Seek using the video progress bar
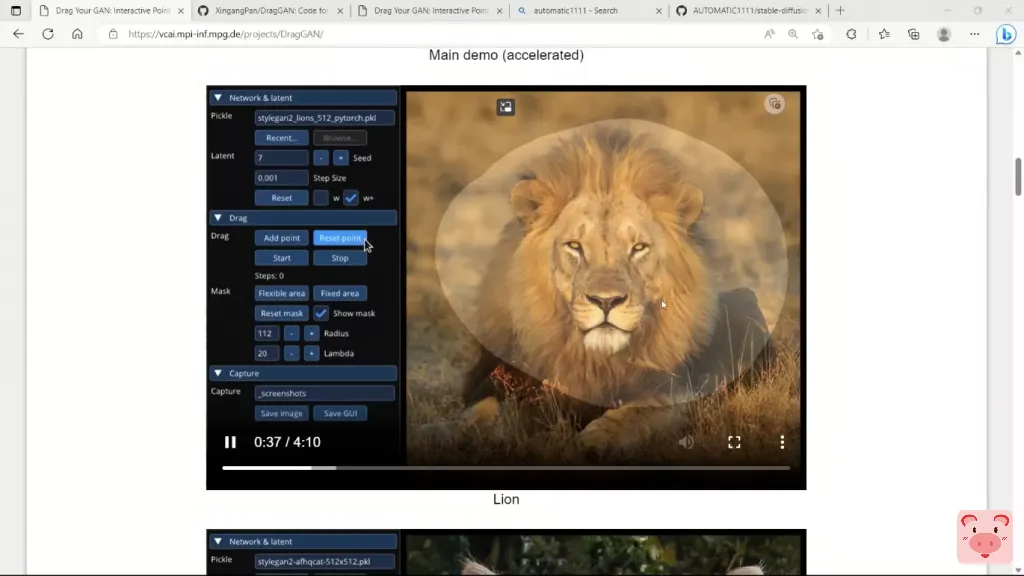The image size is (1024, 576). click(506, 468)
